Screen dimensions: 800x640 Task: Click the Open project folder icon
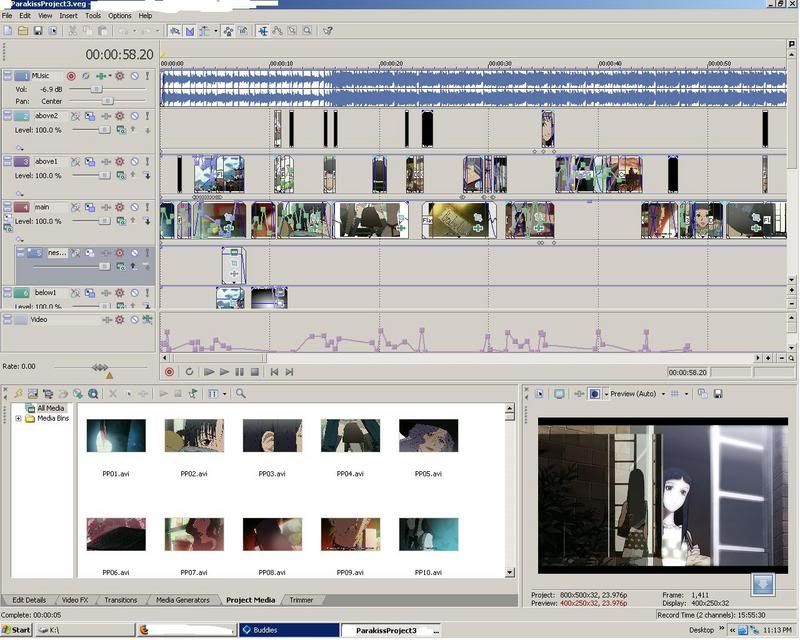pyautogui.click(x=23, y=31)
